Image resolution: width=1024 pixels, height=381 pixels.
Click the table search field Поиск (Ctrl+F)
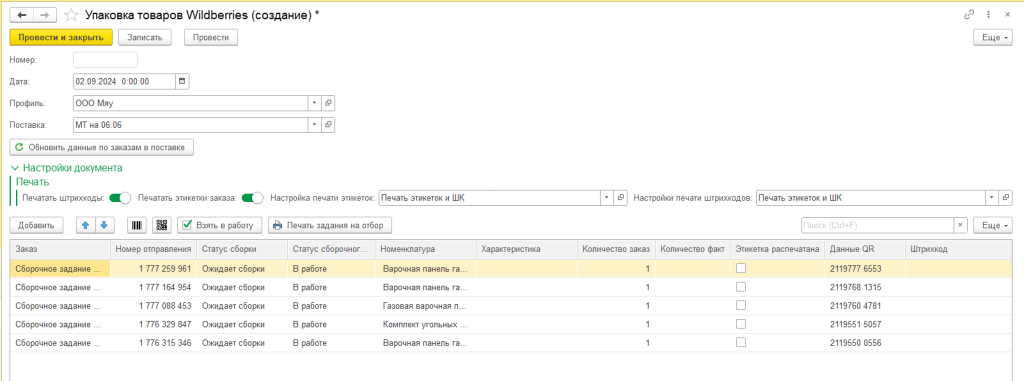[x=878, y=225]
